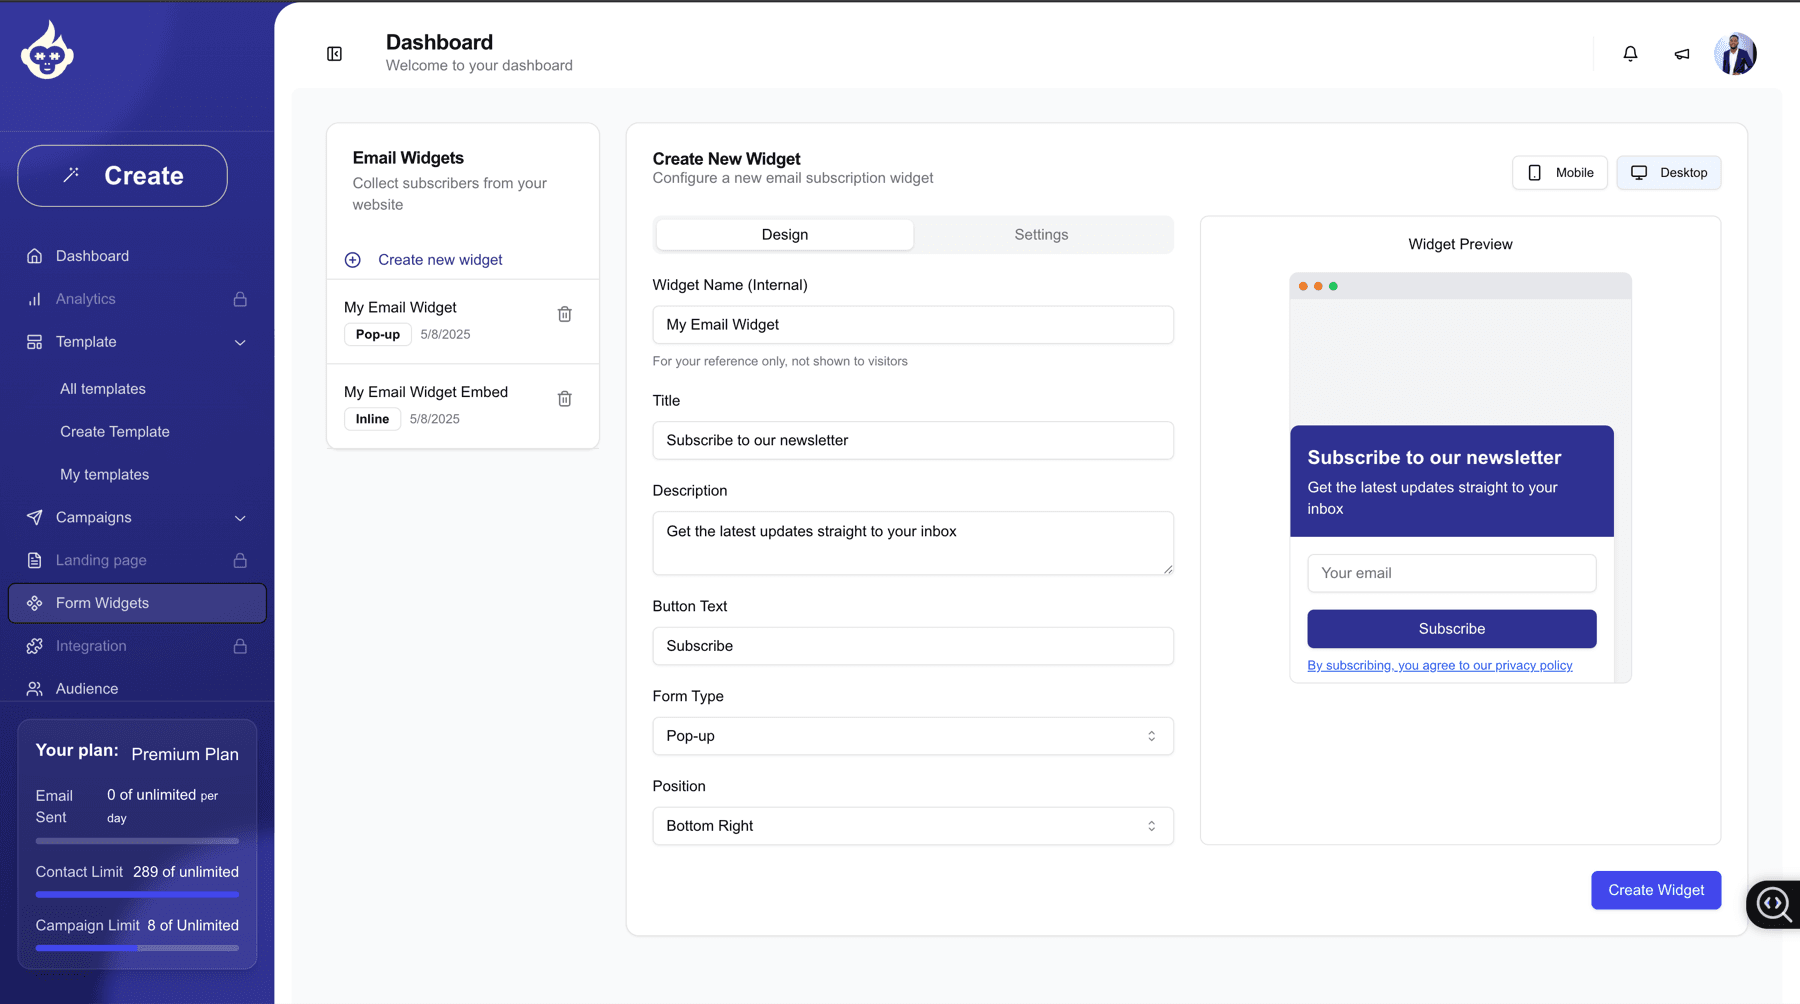Viewport: 1800px width, 1004px height.
Task: Delete My Email Widget with trash icon
Action: coord(565,314)
